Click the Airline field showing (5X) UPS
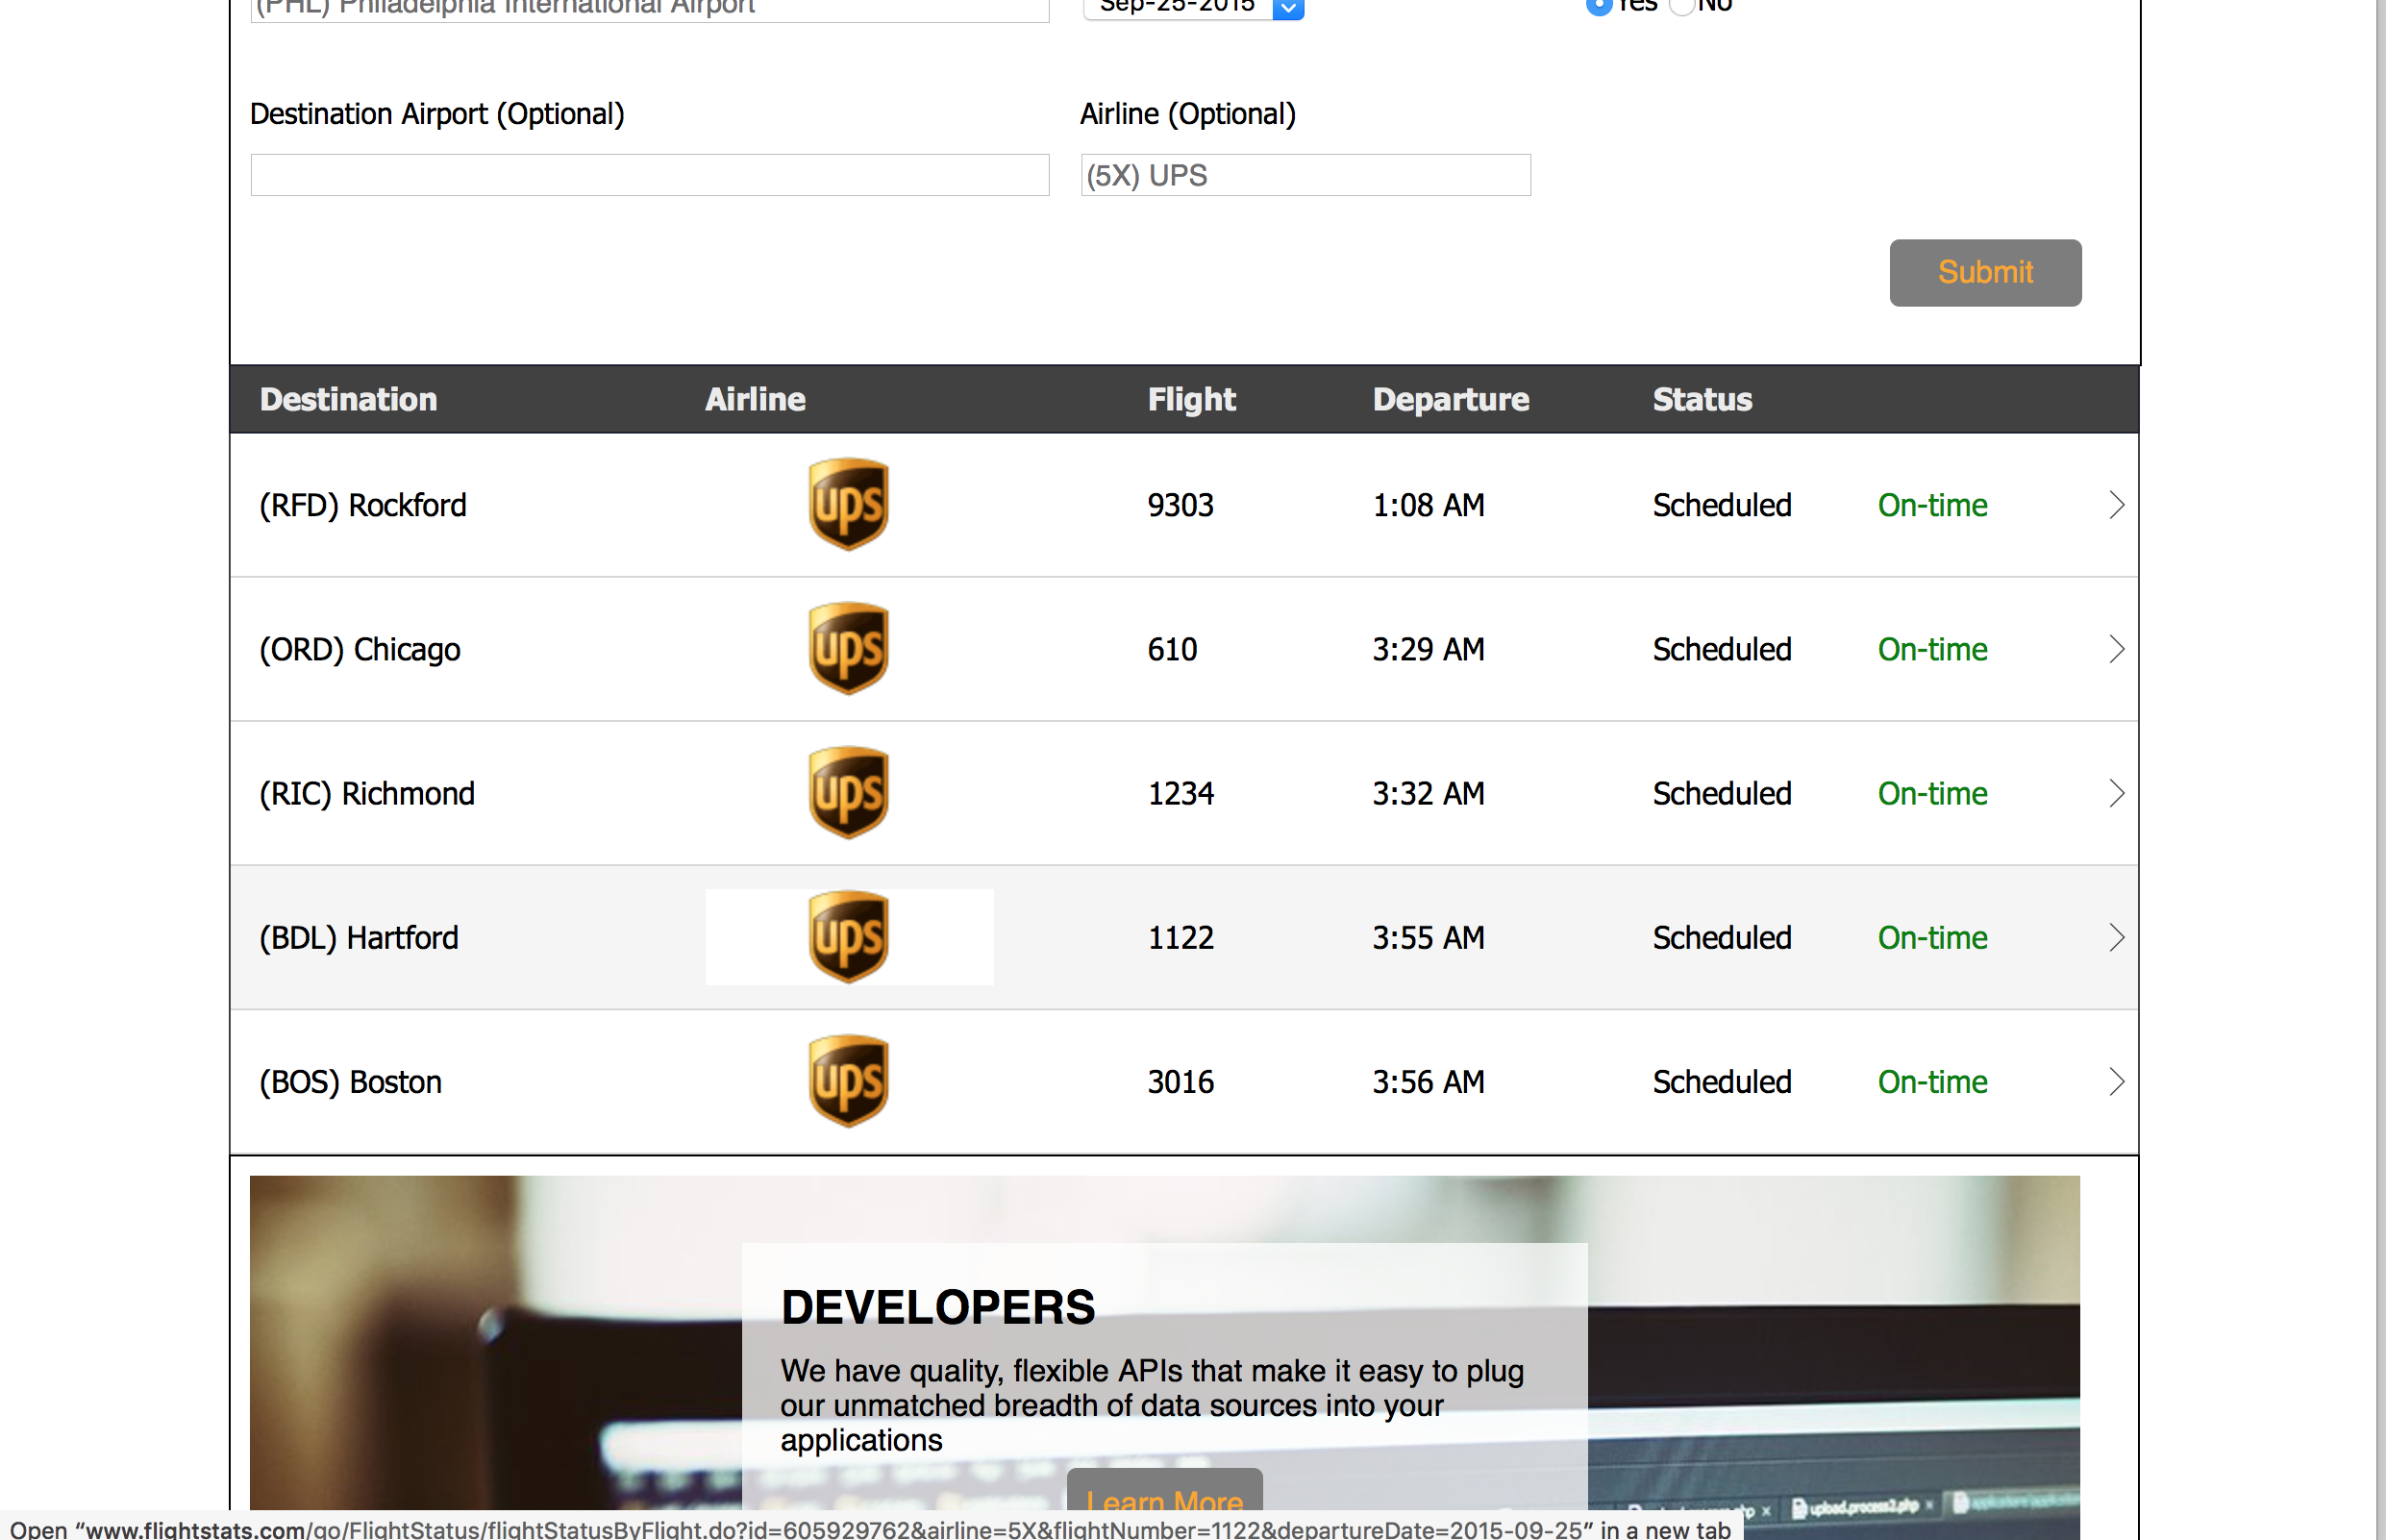The height and width of the screenshot is (1540, 2386). (1305, 175)
